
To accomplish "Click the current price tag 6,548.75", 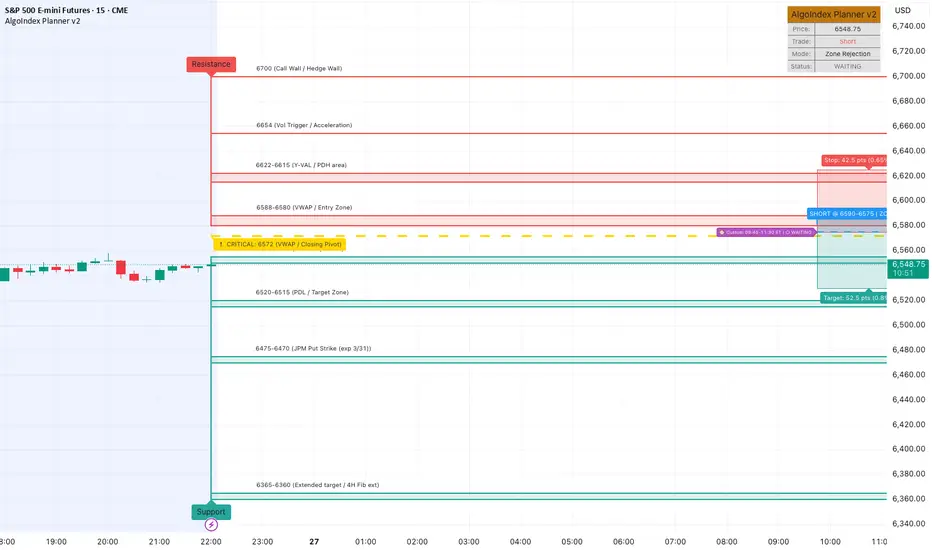I will (x=908, y=269).
